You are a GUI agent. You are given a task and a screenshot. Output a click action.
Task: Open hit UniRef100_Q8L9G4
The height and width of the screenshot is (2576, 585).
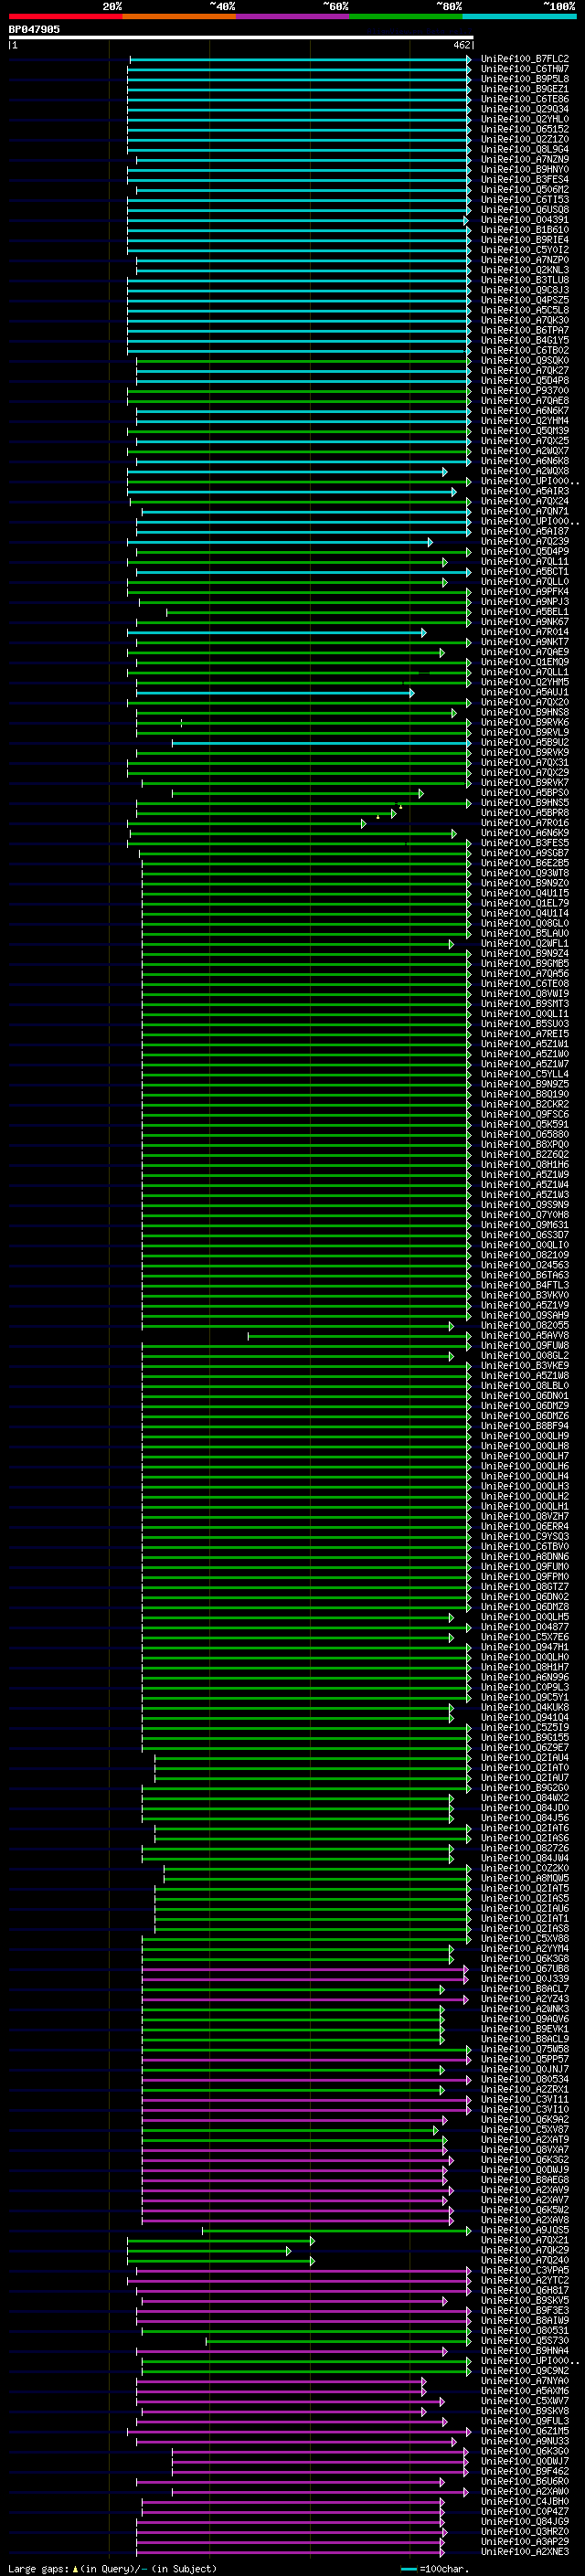pos(524,149)
